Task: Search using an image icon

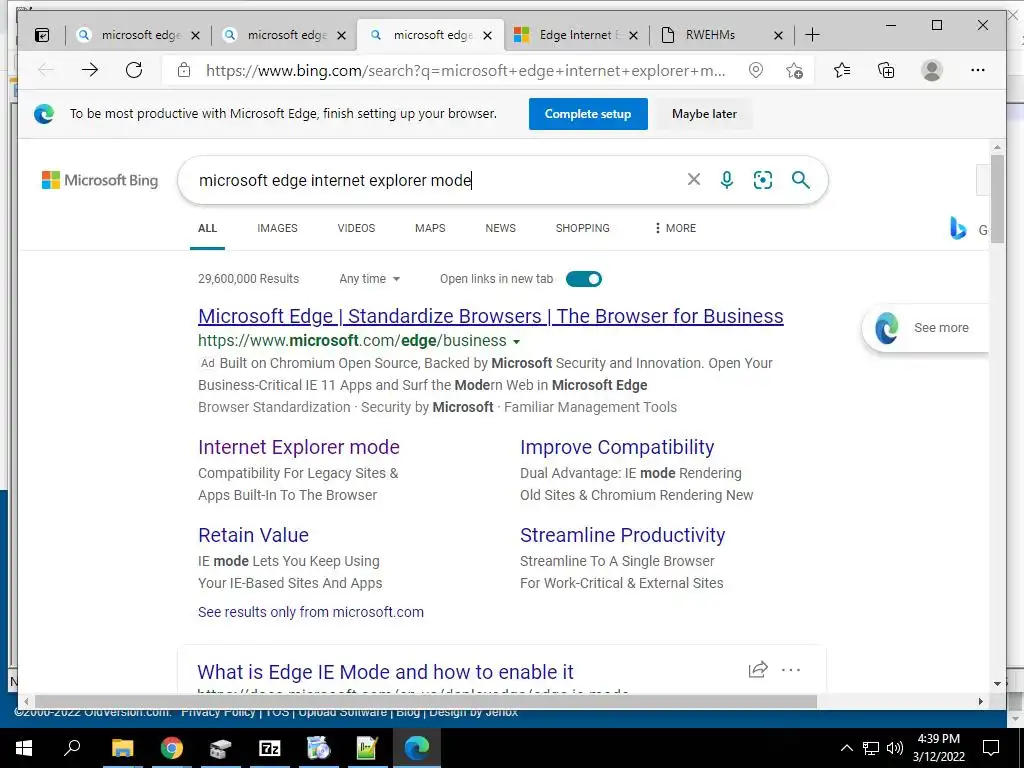Action: (763, 180)
